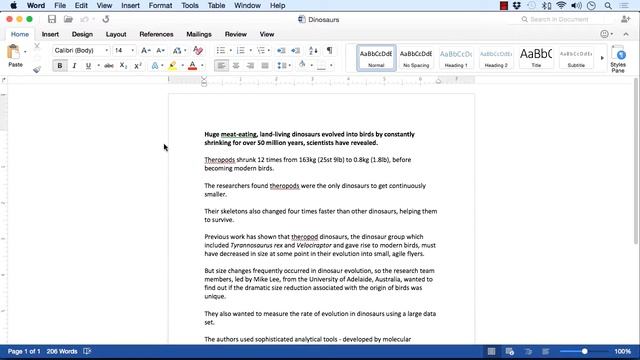640x360 pixels.
Task: Collapse the ribbon with the chevron
Action: point(626,34)
